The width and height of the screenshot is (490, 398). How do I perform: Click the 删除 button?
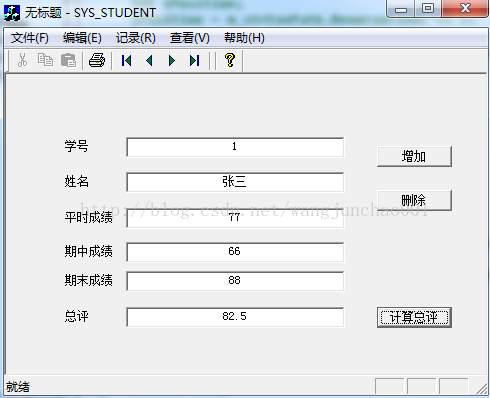pos(414,200)
